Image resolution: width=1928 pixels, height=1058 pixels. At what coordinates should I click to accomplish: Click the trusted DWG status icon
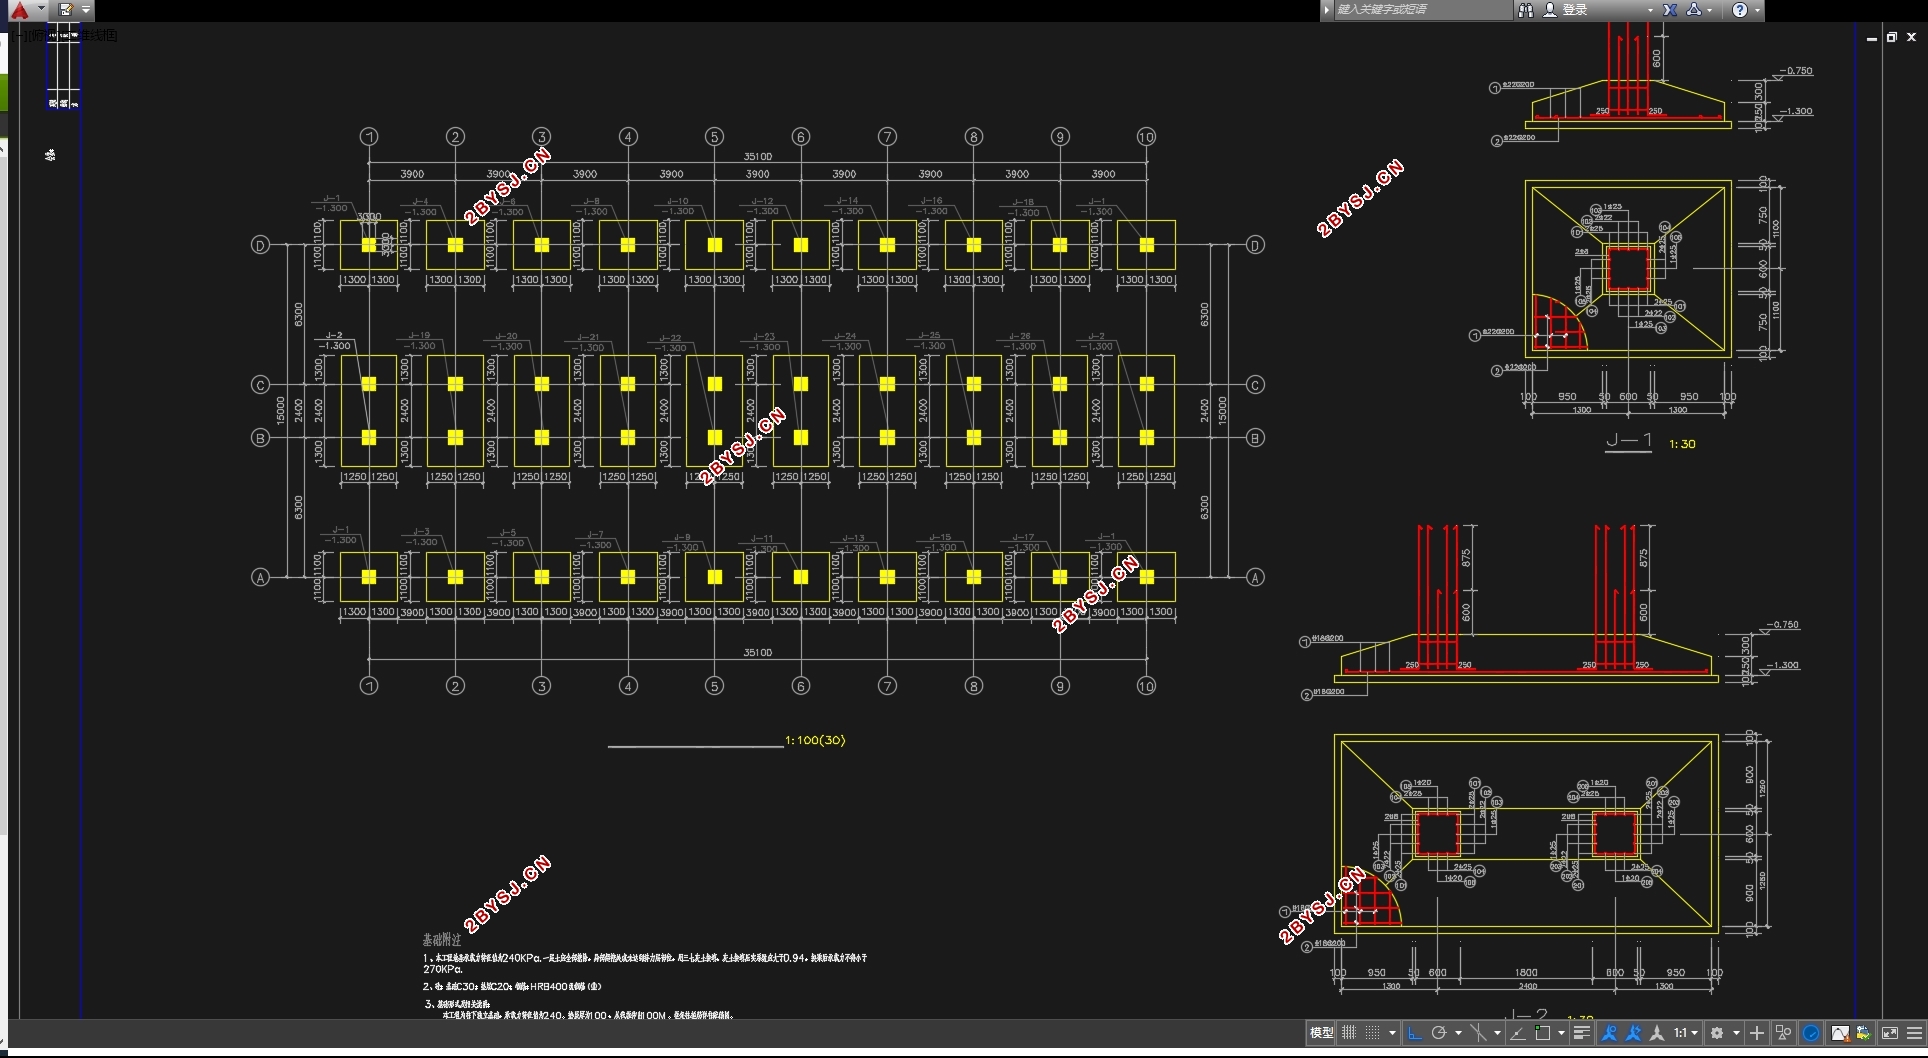coord(1863,1033)
